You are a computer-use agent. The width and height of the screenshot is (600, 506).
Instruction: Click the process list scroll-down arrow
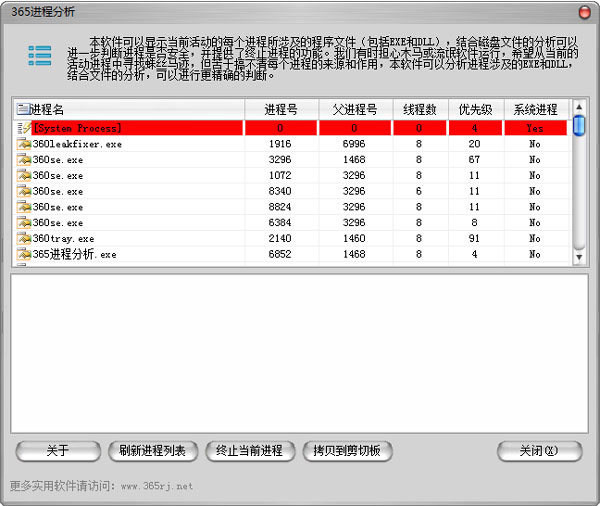579,257
